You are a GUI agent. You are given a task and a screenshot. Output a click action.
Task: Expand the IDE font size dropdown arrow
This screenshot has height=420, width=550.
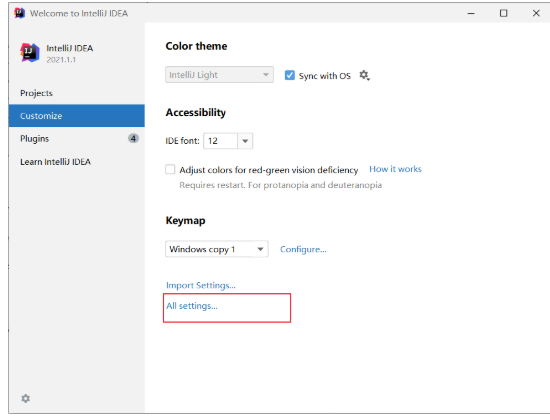click(245, 141)
